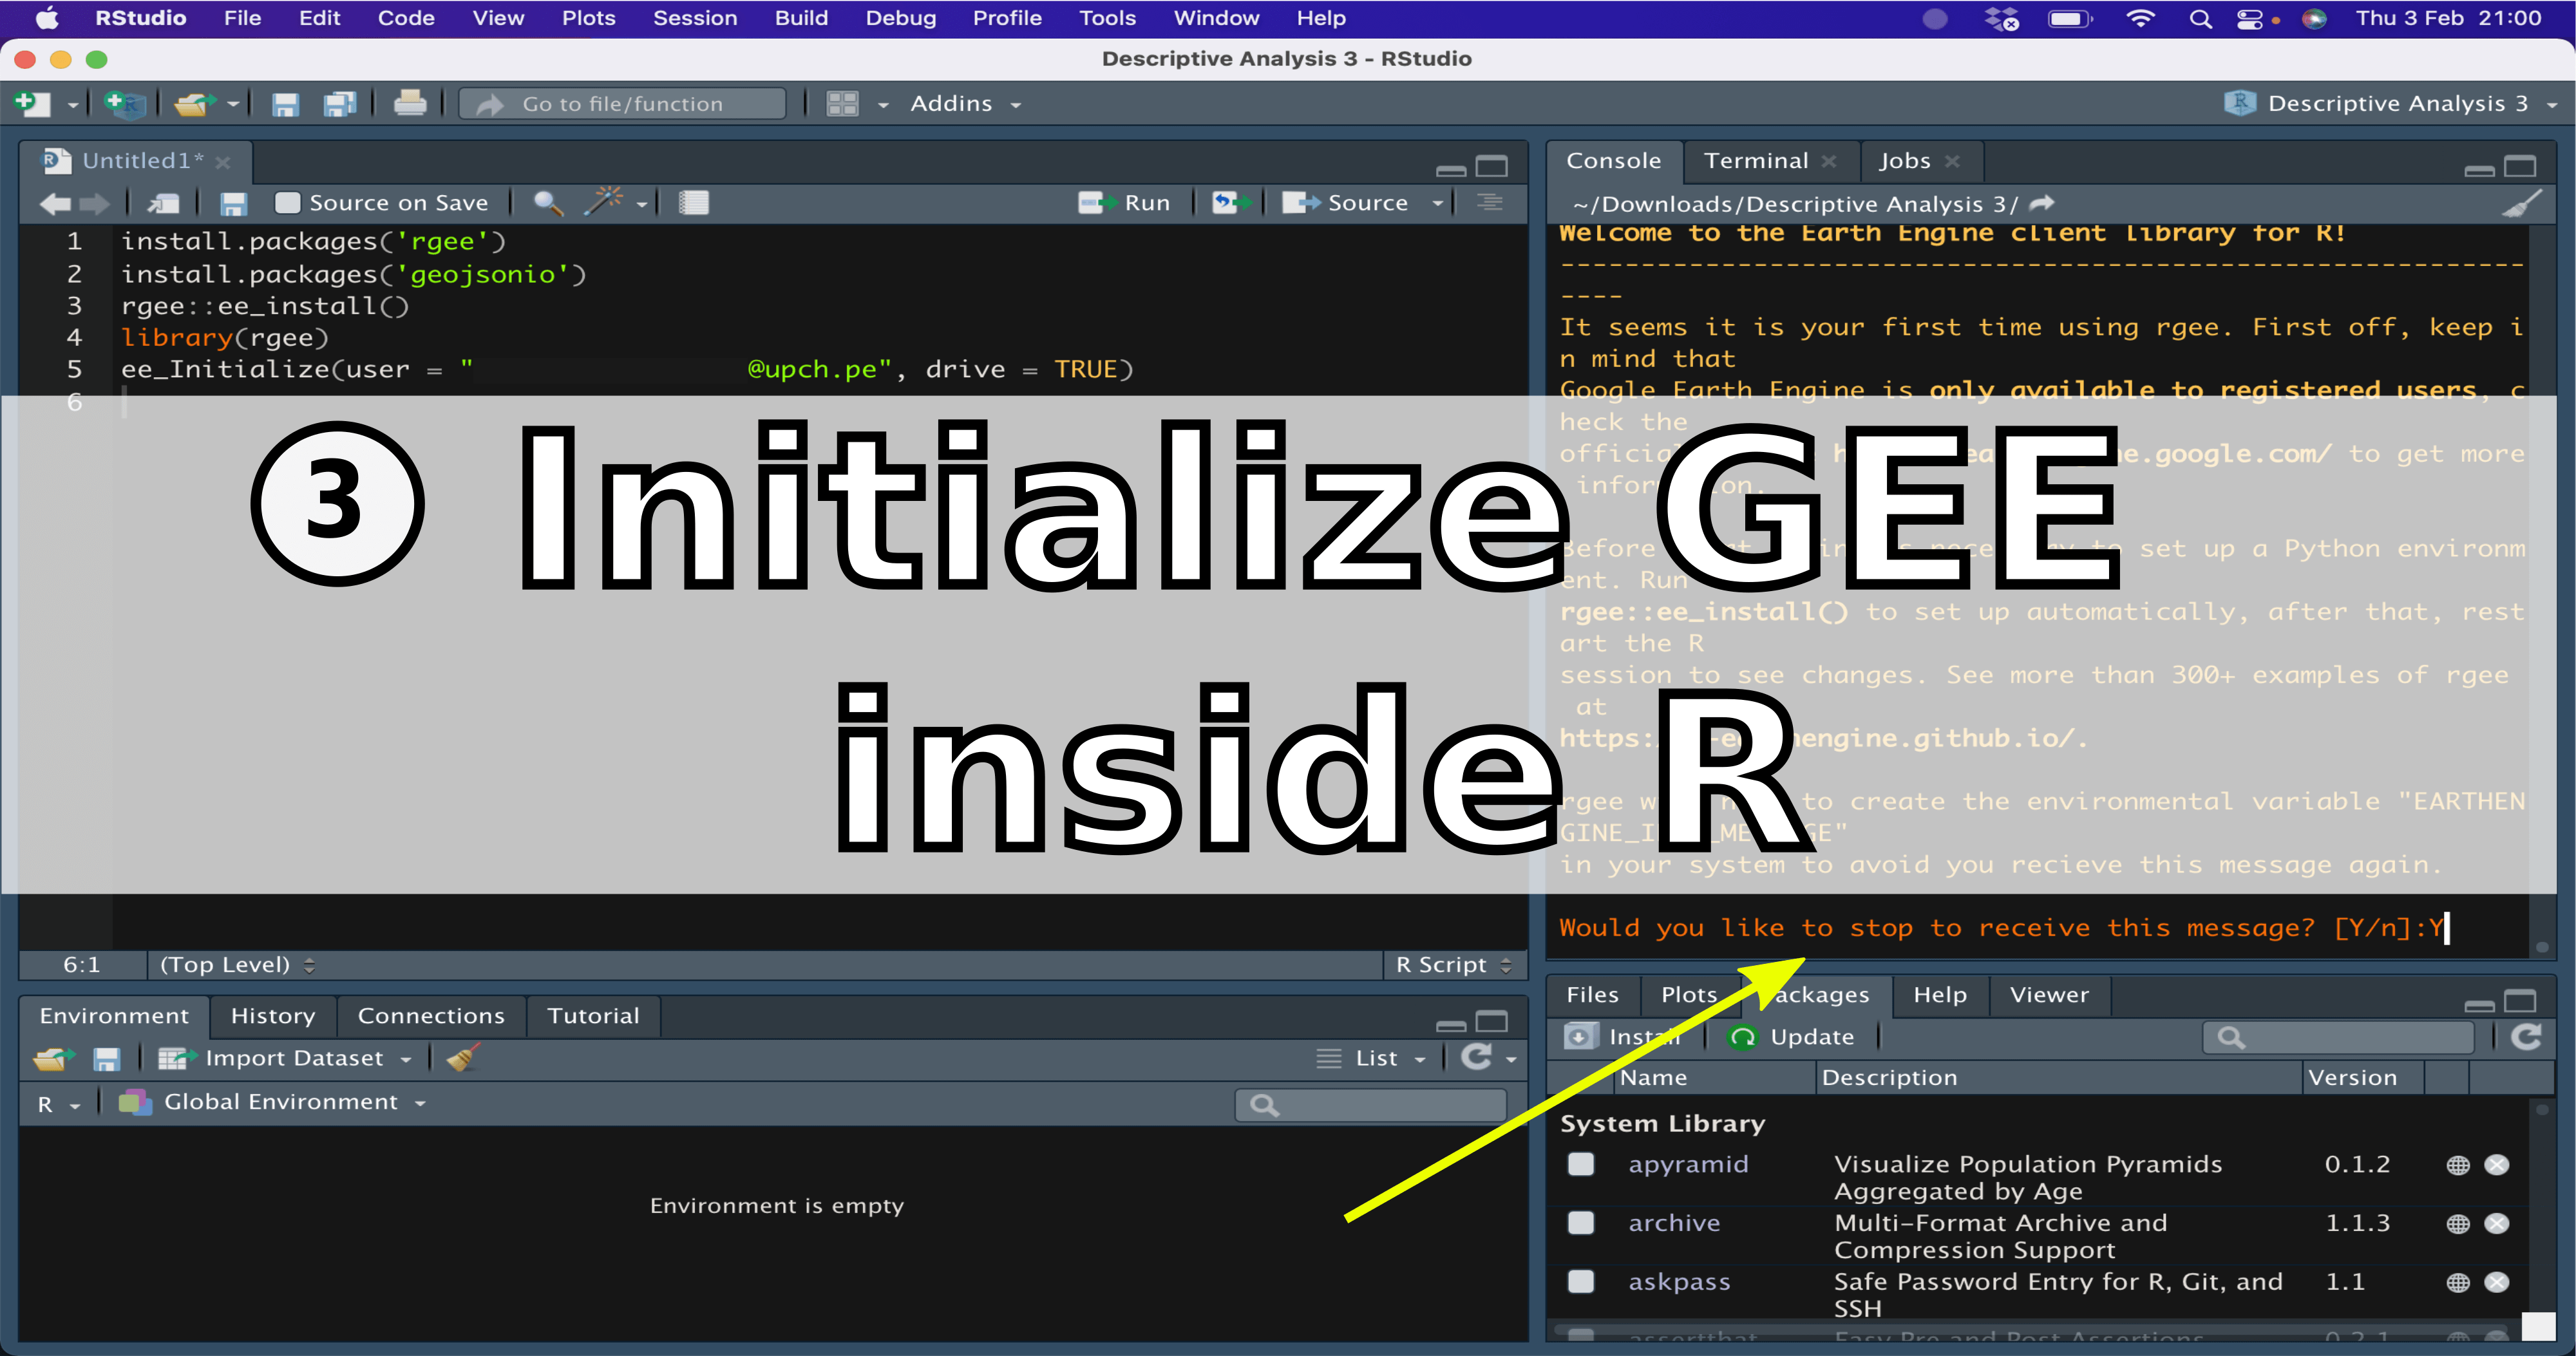This screenshot has height=1356, width=2576.
Task: Open the Wi-Fi status menu
Action: pos(2140,18)
